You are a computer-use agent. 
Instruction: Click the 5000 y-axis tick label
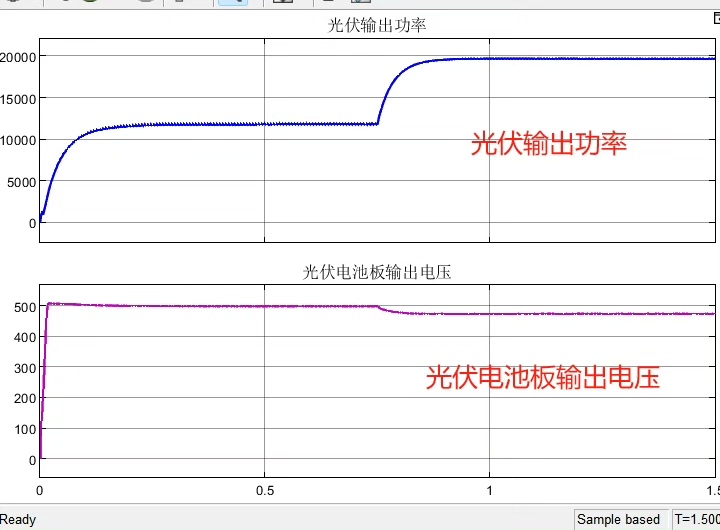(22, 182)
